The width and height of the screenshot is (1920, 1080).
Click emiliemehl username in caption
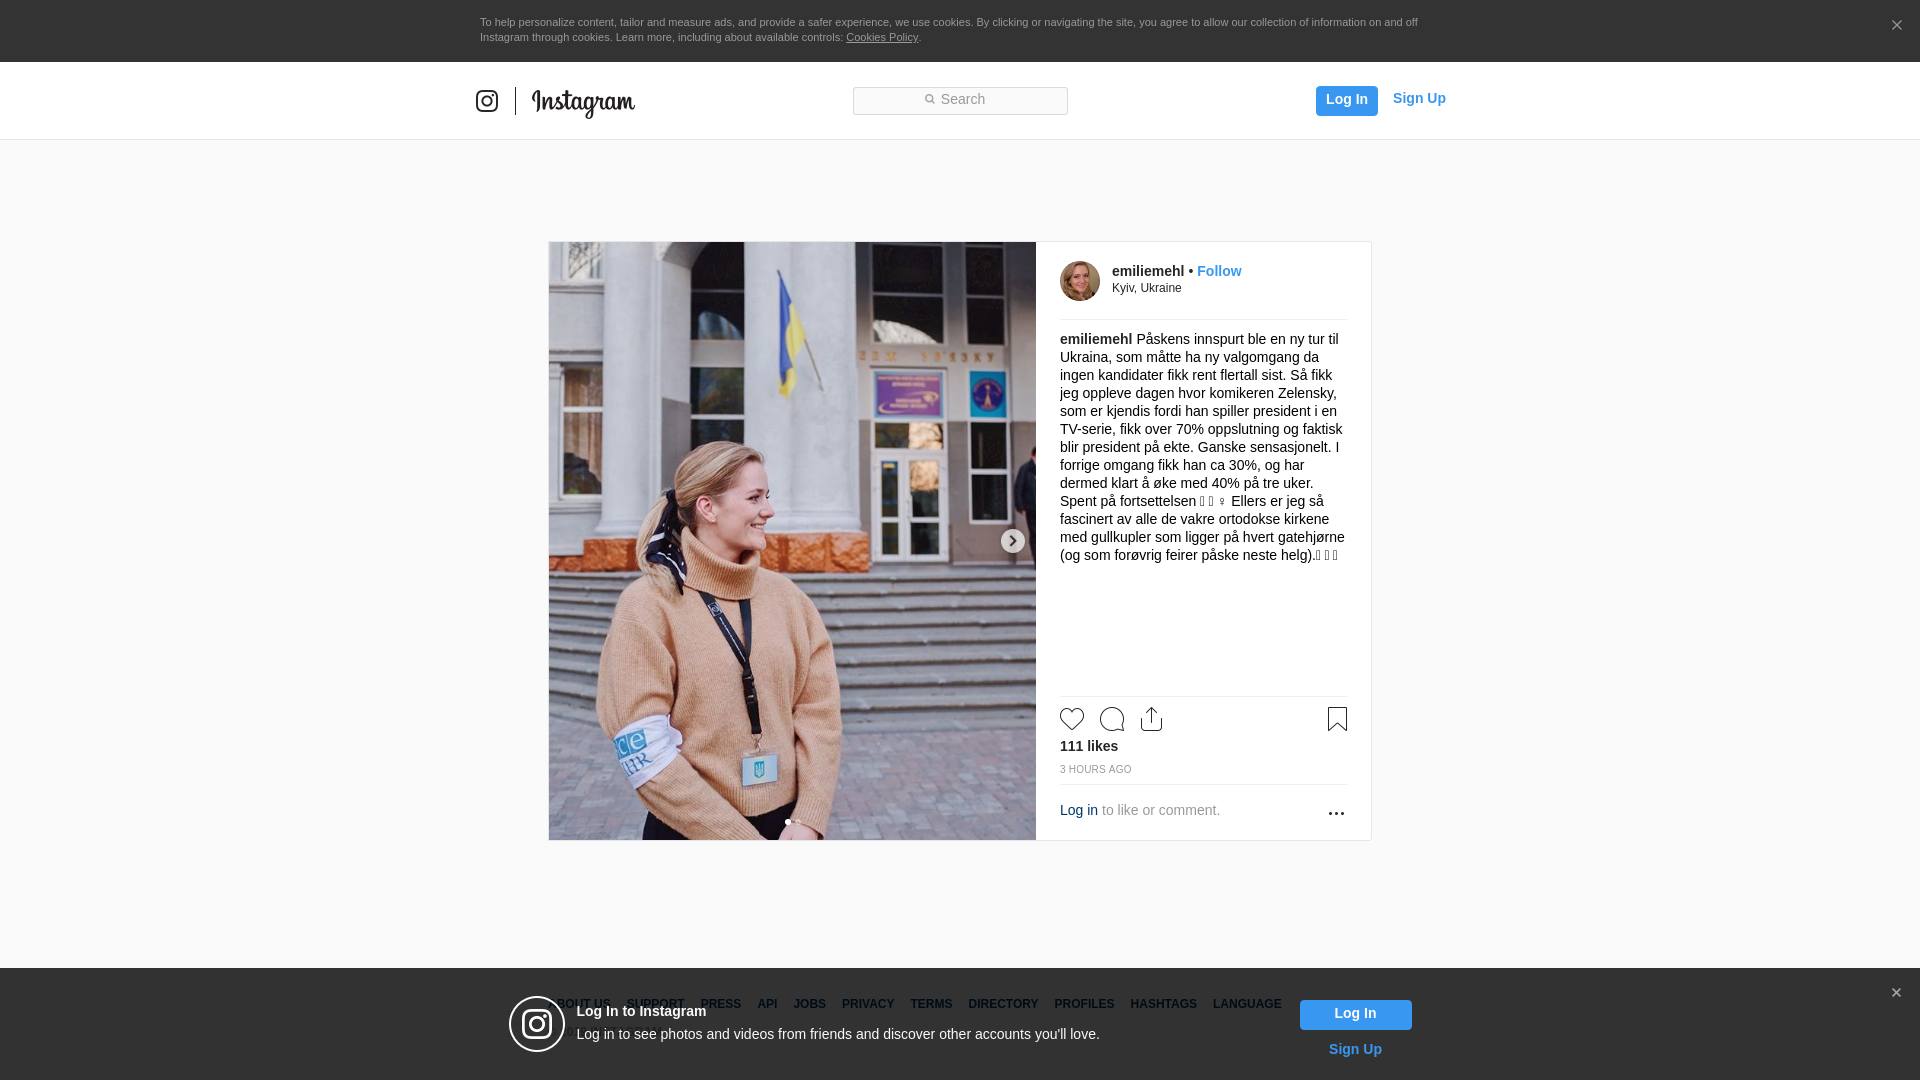tap(1096, 339)
